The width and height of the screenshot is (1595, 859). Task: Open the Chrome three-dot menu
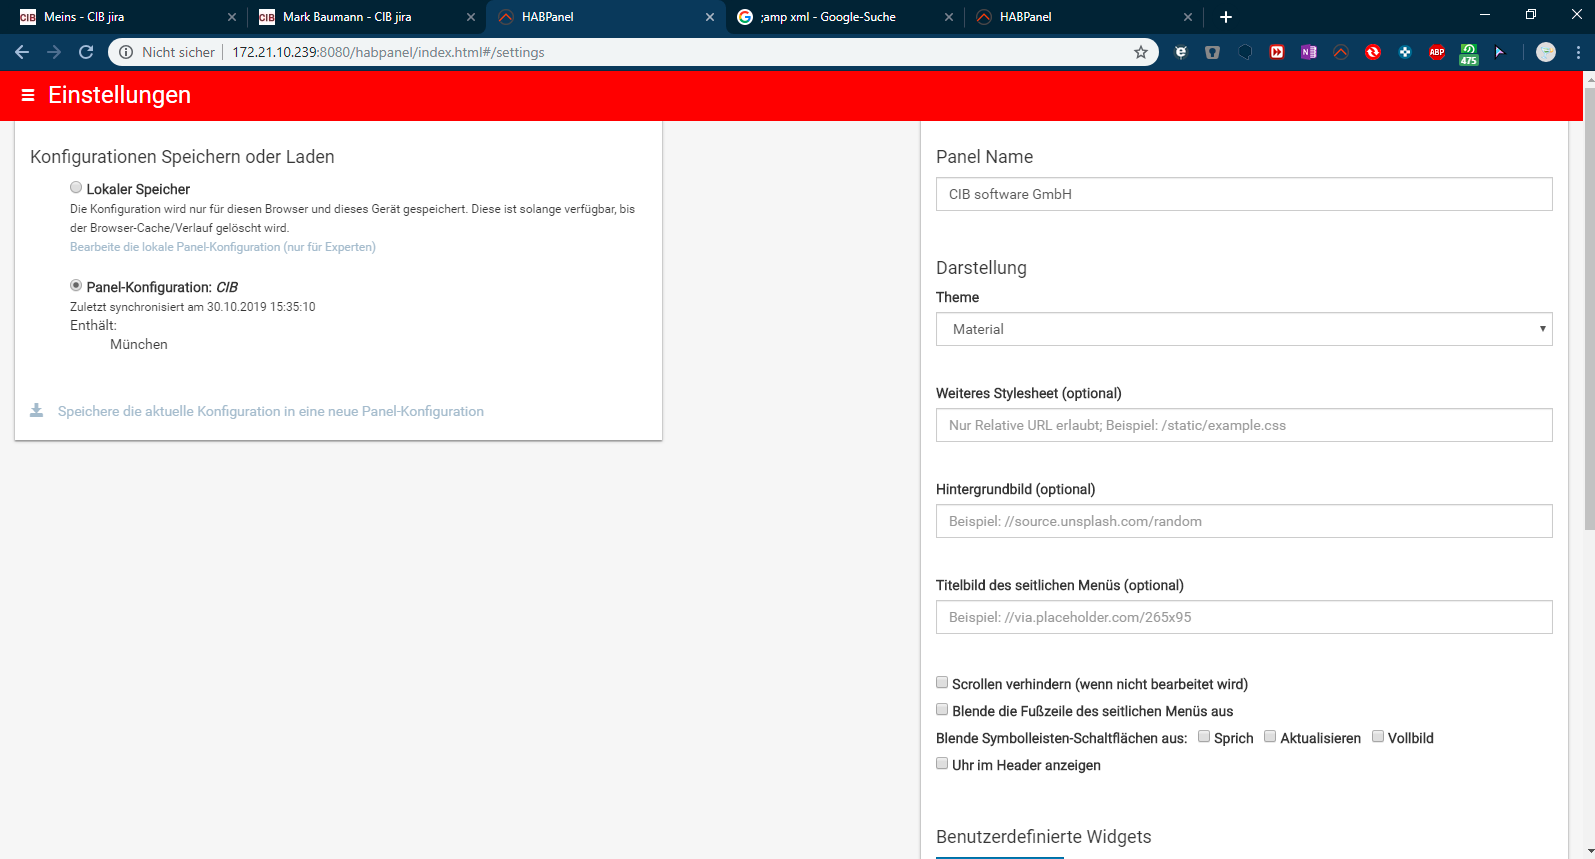(x=1578, y=52)
